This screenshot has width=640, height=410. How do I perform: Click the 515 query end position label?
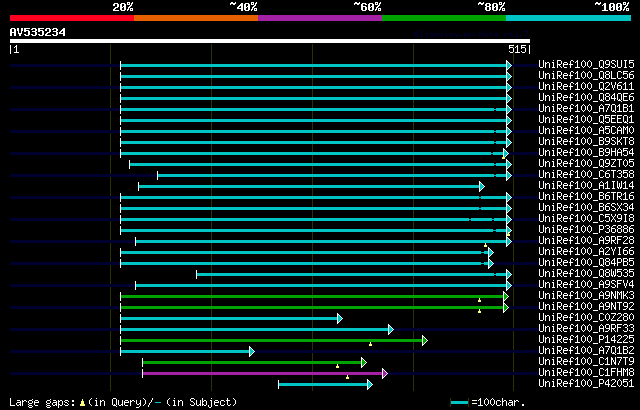(x=517, y=49)
